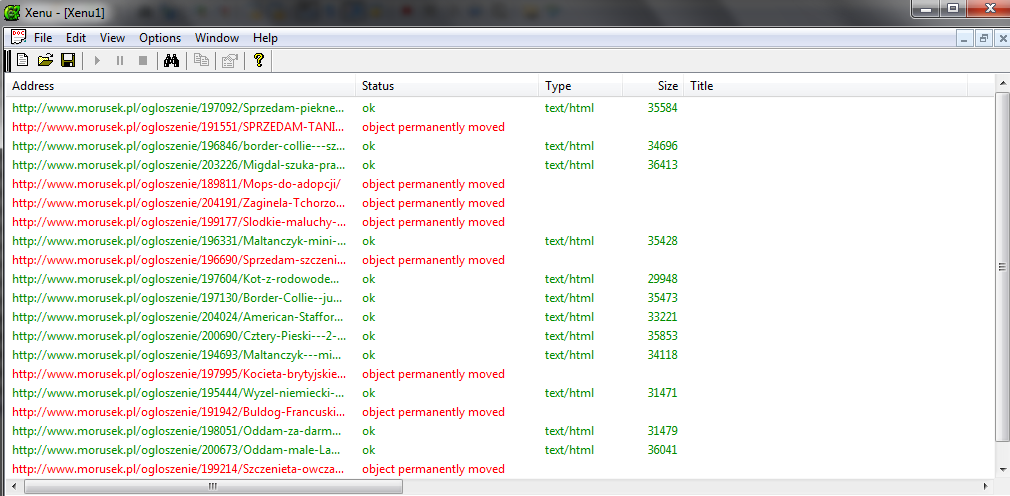Click the Play (start check) toolbar button
1010x496 pixels.
(x=97, y=61)
